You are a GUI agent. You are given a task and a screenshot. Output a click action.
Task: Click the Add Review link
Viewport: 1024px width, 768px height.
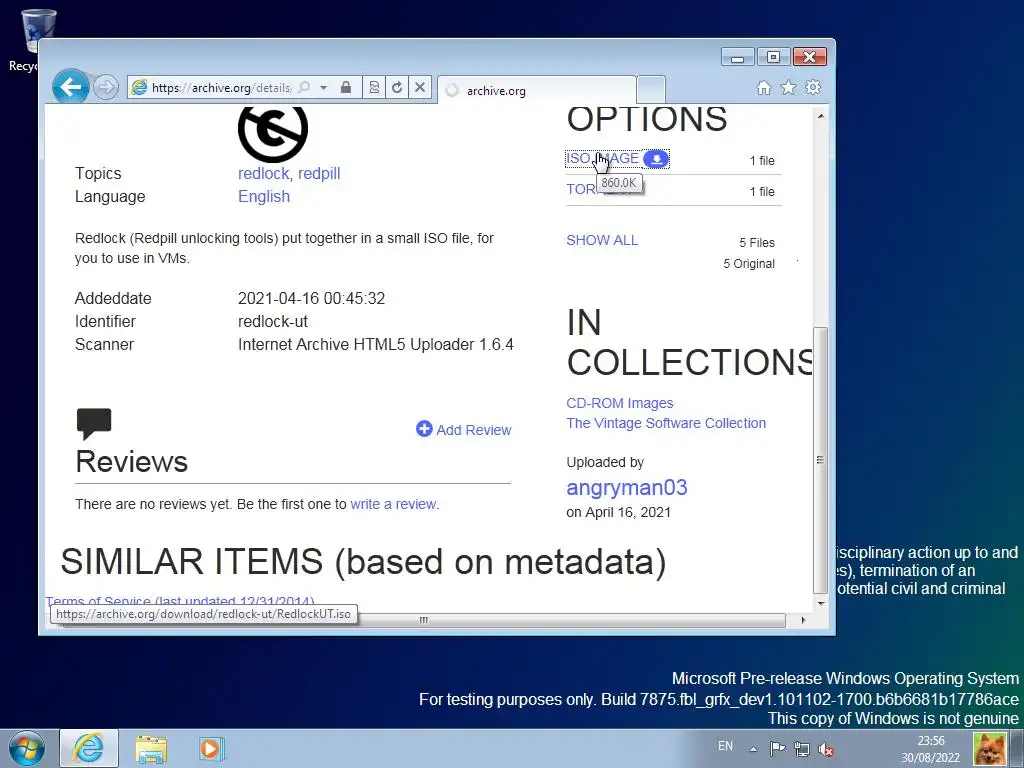[x=473, y=430]
